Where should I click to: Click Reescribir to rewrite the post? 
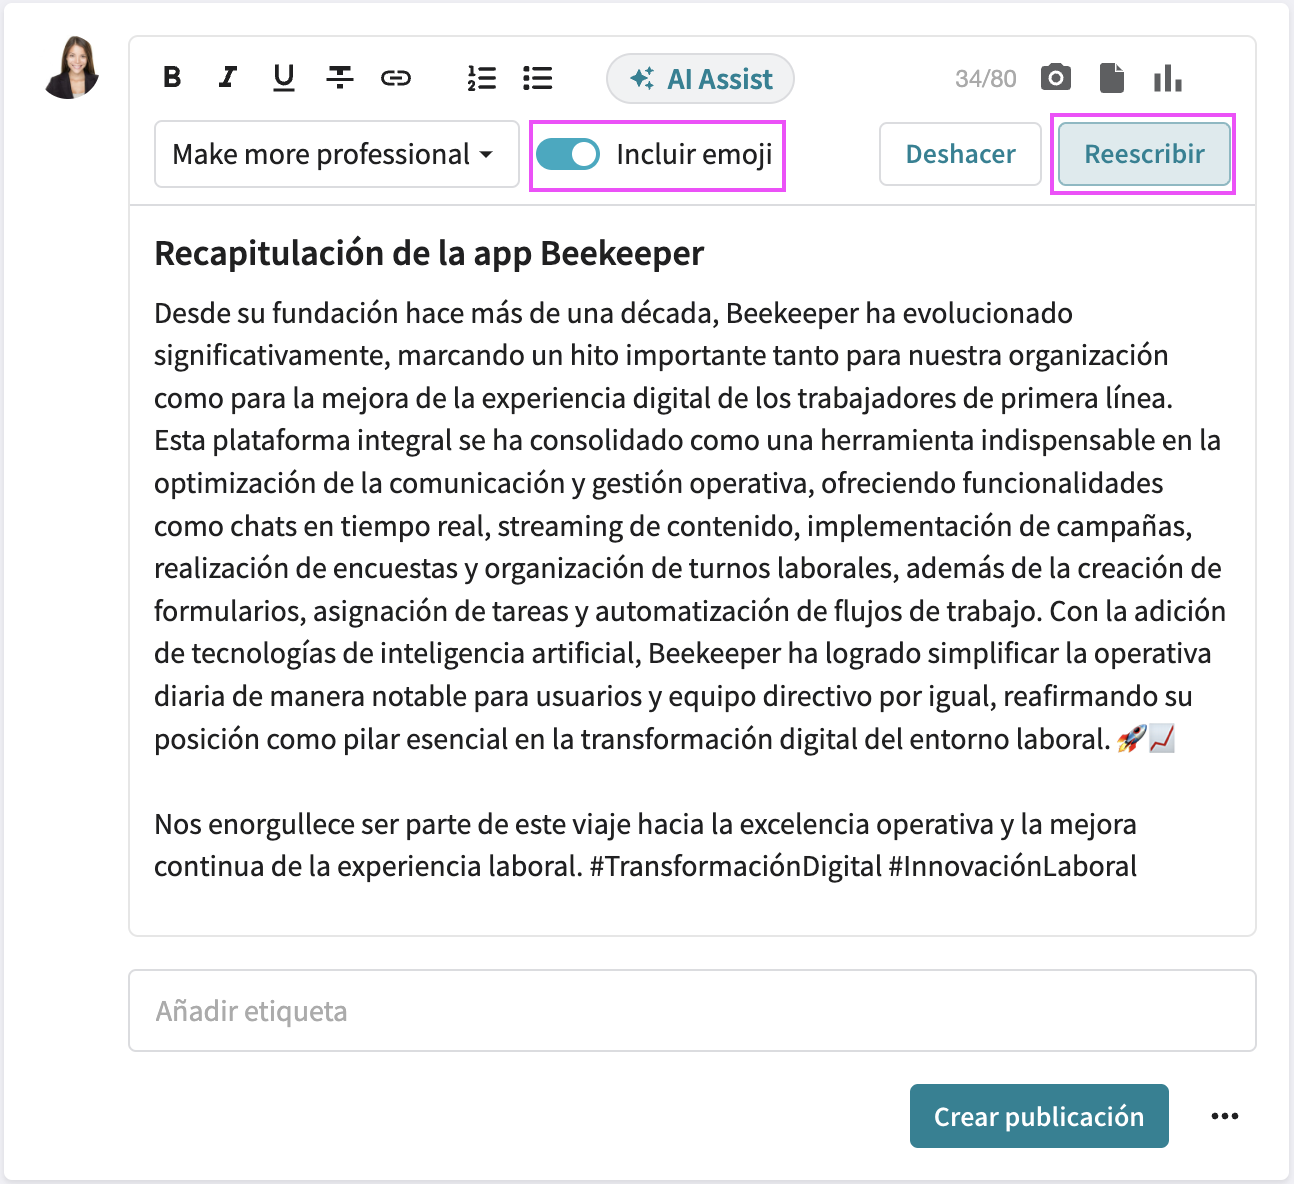[x=1143, y=154]
